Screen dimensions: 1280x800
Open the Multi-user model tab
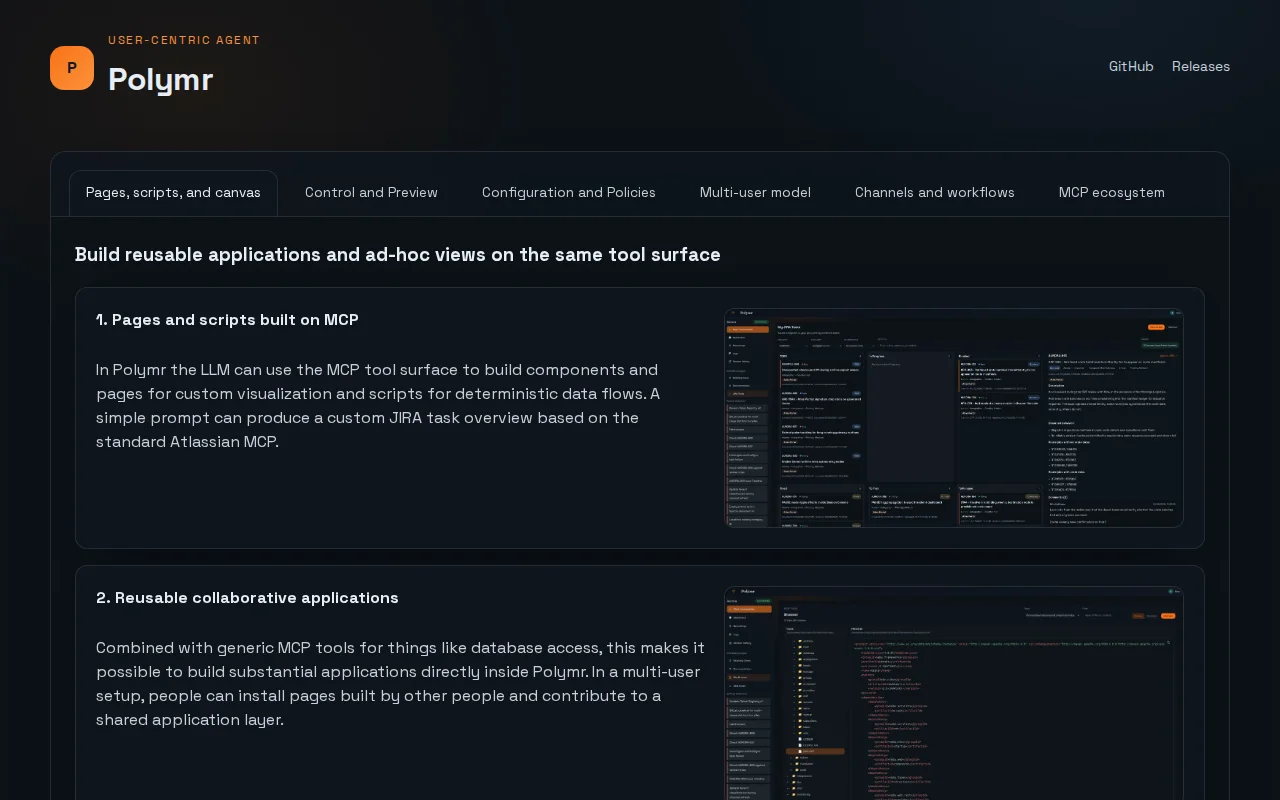tap(755, 192)
